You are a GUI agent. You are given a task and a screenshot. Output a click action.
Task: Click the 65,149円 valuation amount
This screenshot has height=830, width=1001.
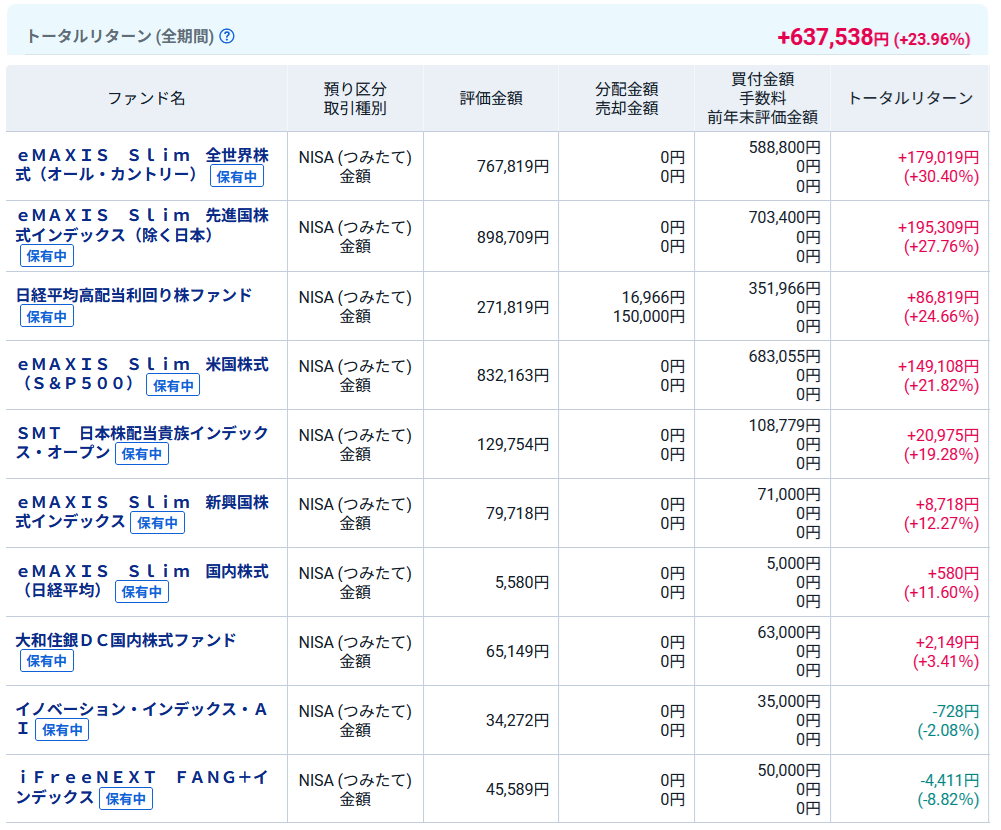pos(517,651)
